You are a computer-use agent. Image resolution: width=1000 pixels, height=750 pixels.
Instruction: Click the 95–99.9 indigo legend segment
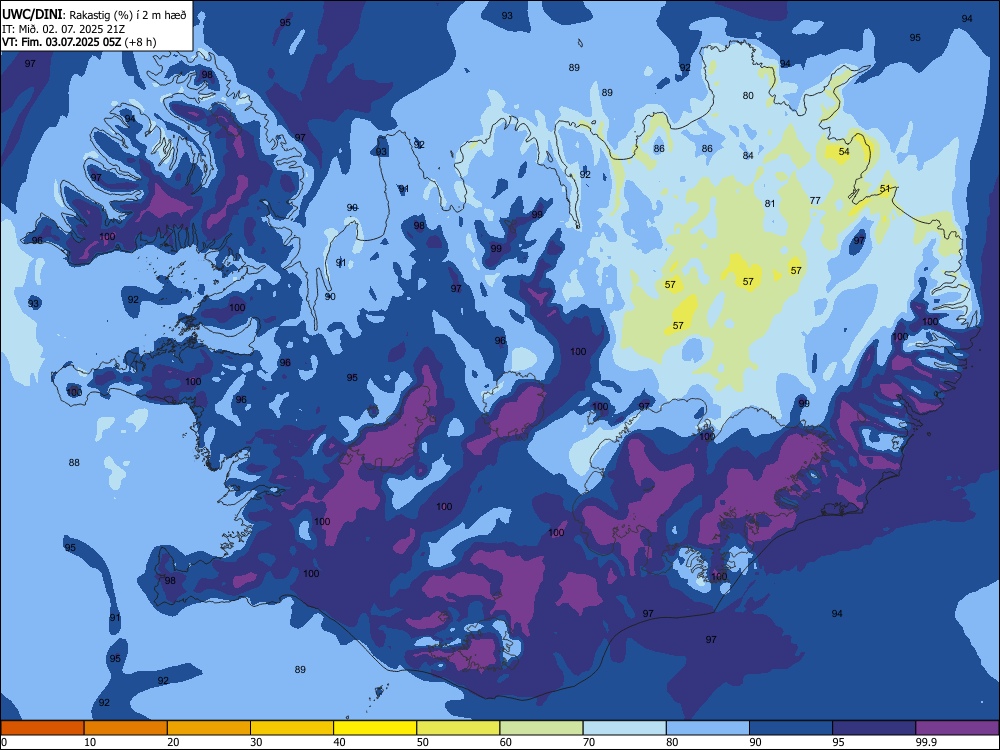874,728
